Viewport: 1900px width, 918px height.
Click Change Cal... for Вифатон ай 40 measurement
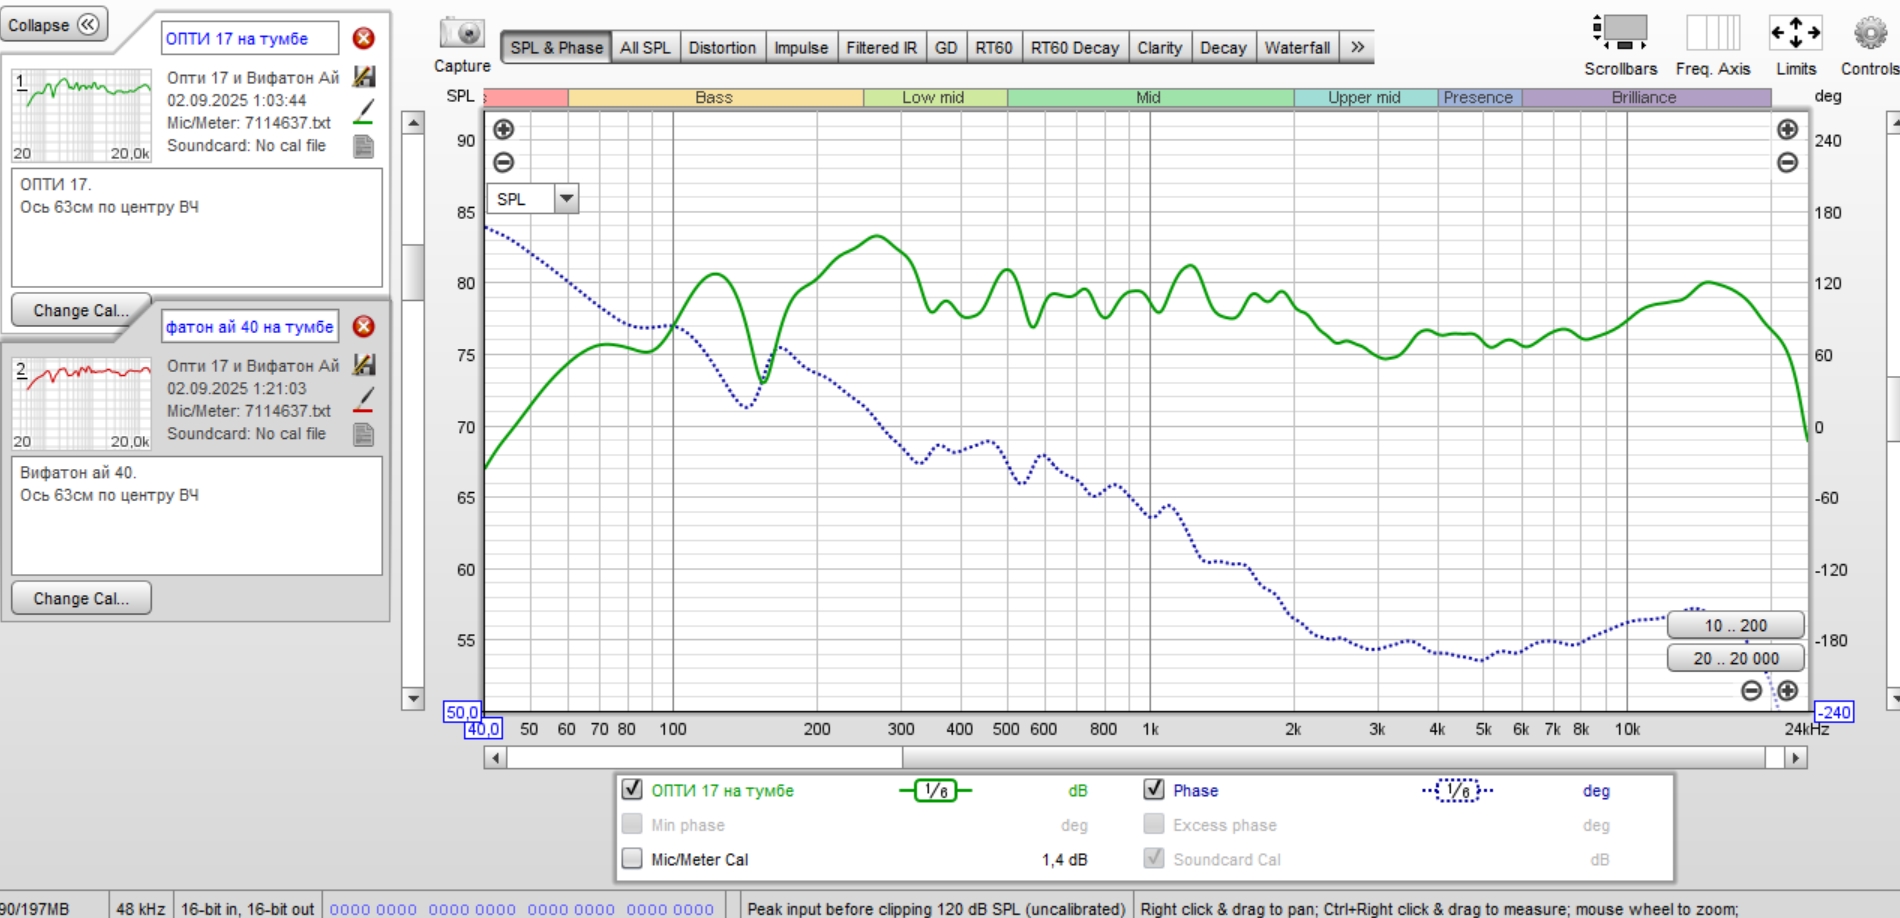tap(81, 598)
